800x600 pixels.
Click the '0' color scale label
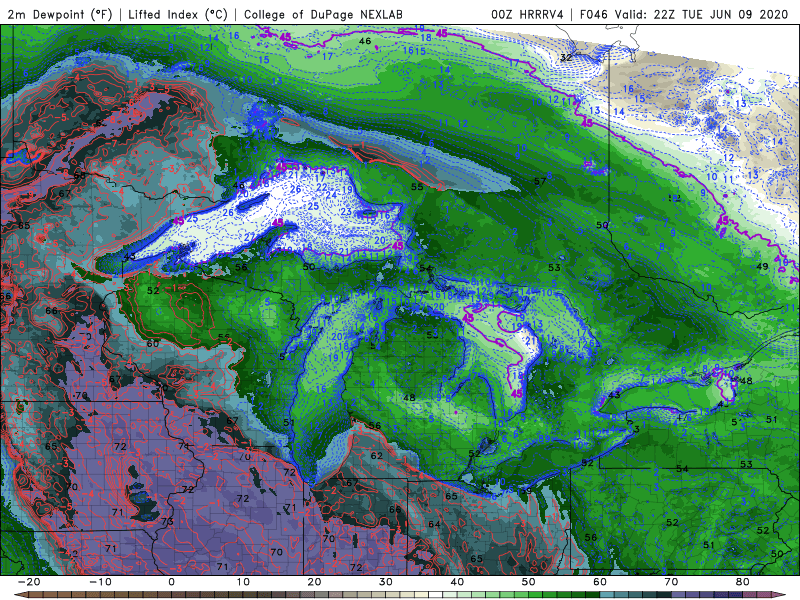point(171,582)
